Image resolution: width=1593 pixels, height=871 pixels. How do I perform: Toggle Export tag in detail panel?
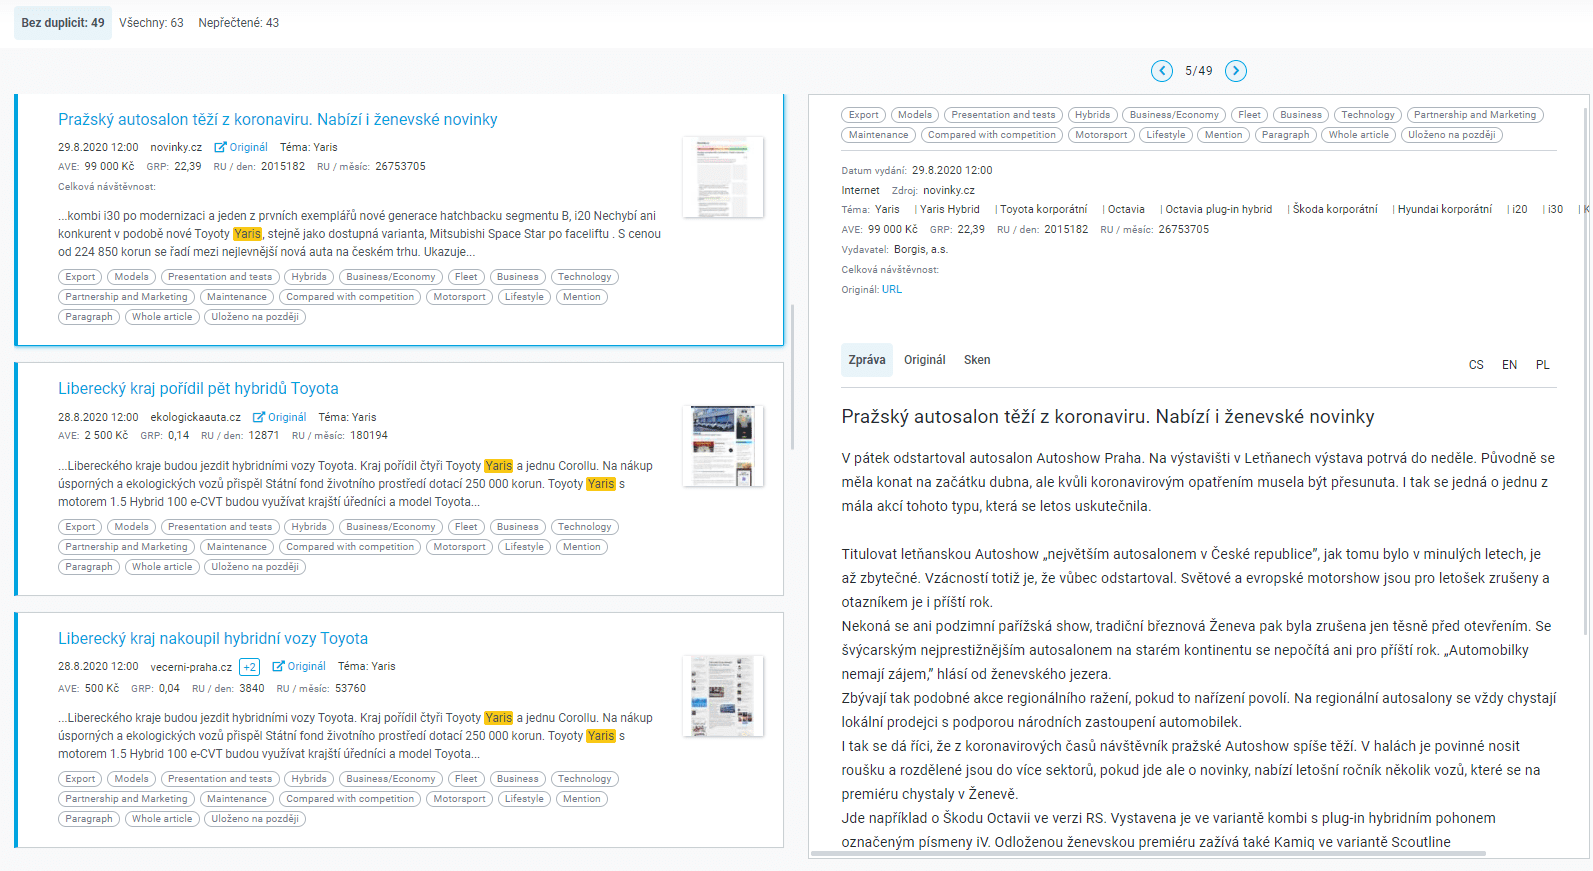click(x=864, y=115)
